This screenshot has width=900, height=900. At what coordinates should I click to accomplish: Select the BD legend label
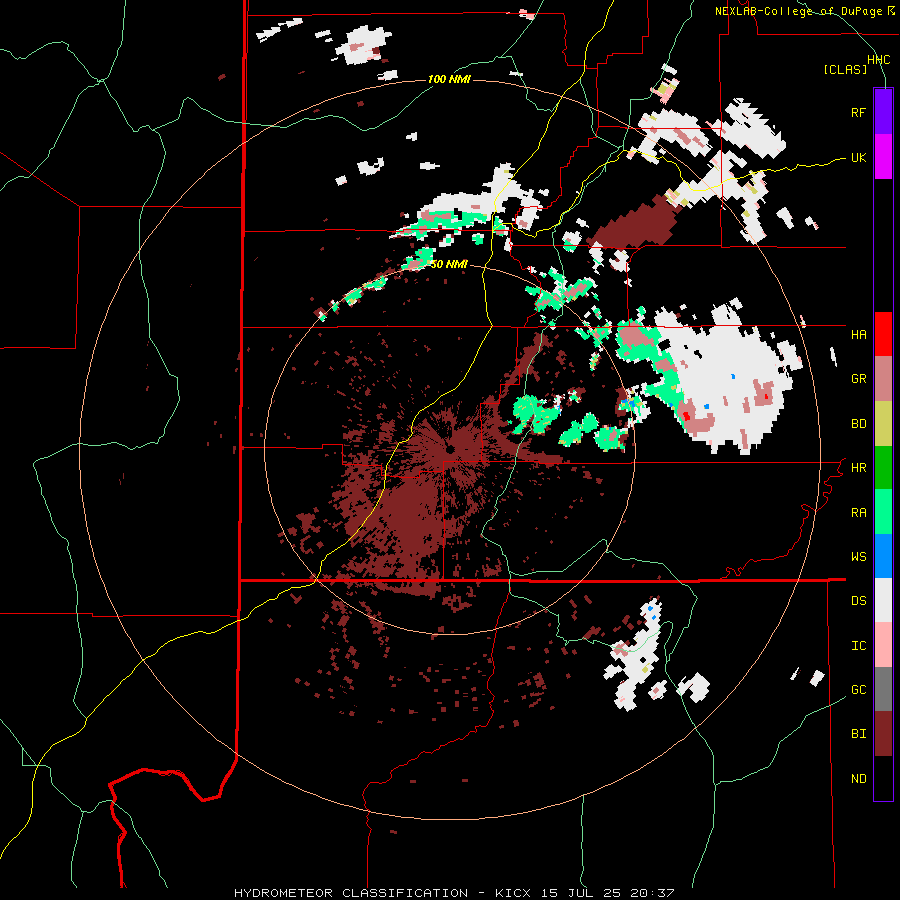coord(858,424)
